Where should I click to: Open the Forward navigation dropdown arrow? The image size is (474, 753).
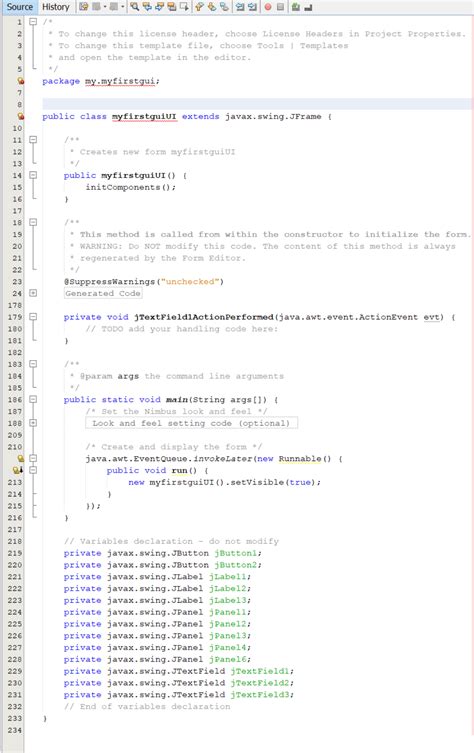123,7
